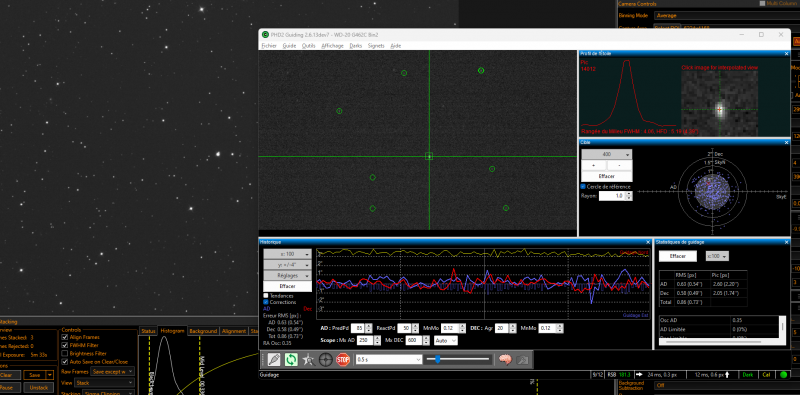Open the Réglages dropdown in Historique
Screen dimensions: 800x395
pos(287,276)
